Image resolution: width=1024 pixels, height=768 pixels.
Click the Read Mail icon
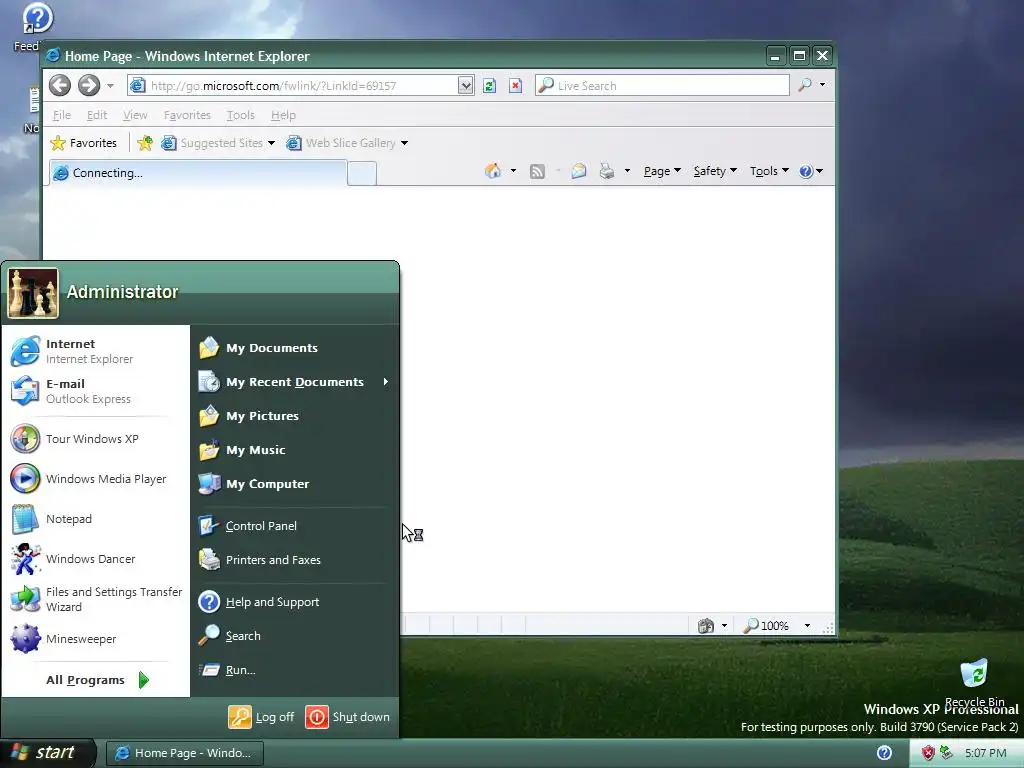coord(579,171)
